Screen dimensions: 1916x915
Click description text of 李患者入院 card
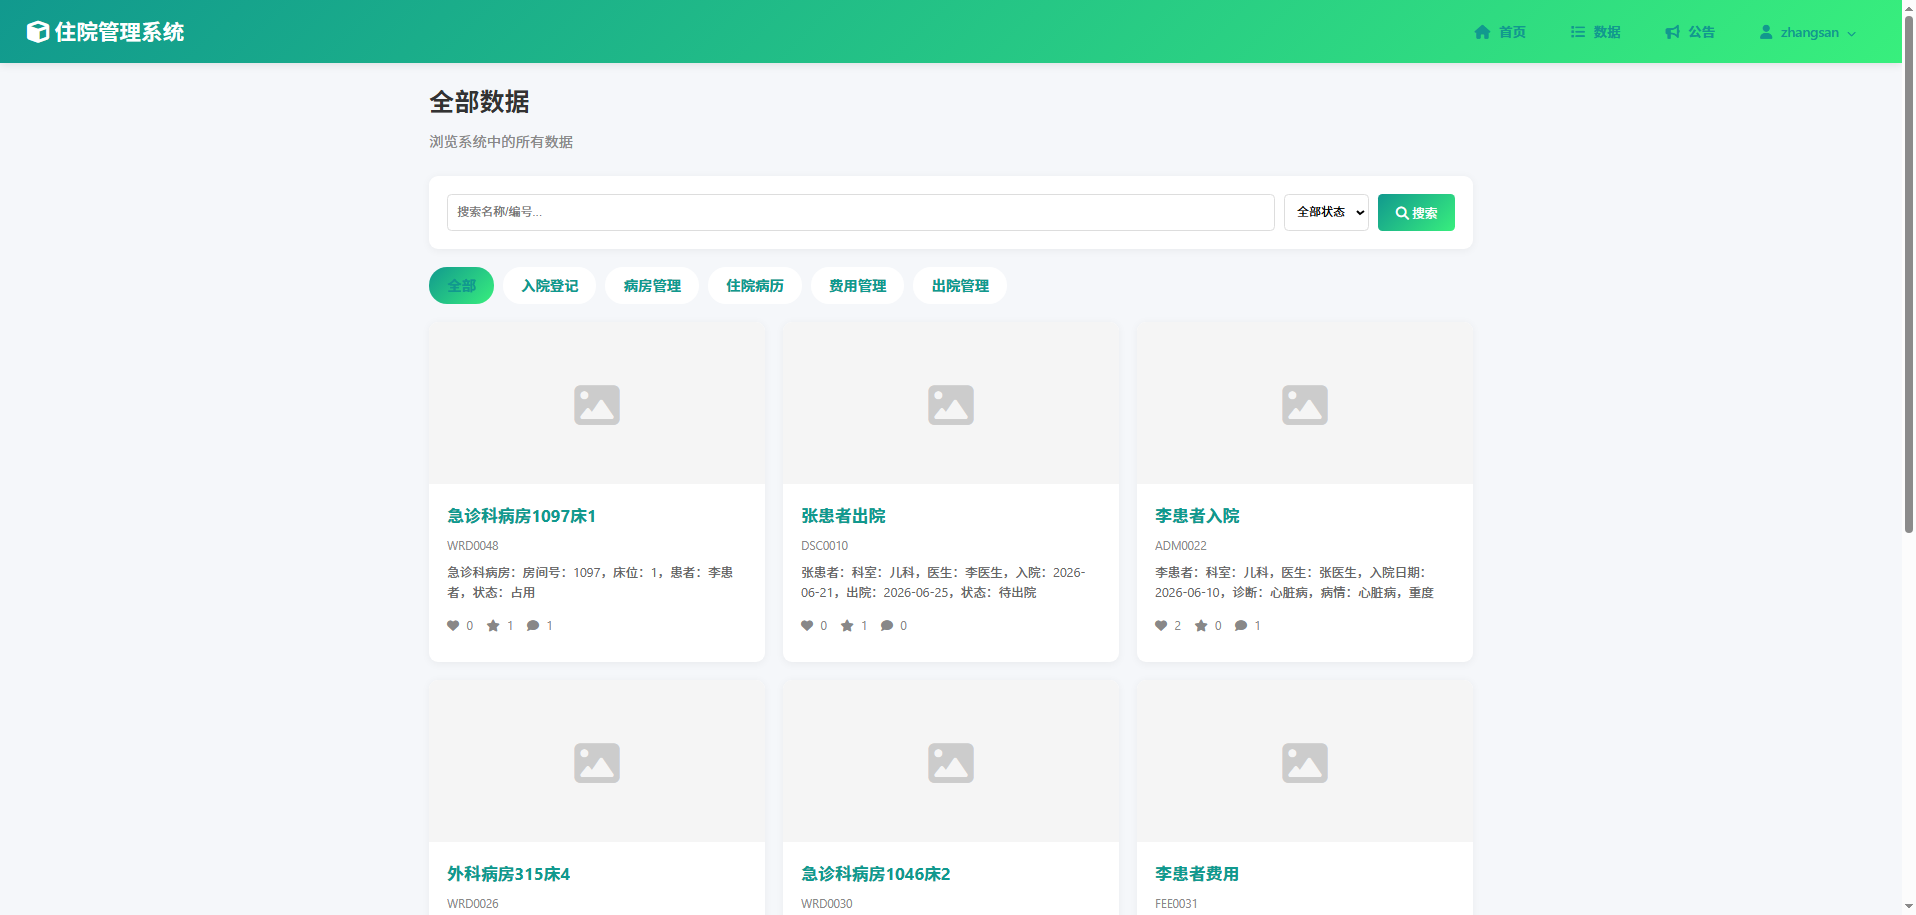pos(1295,583)
